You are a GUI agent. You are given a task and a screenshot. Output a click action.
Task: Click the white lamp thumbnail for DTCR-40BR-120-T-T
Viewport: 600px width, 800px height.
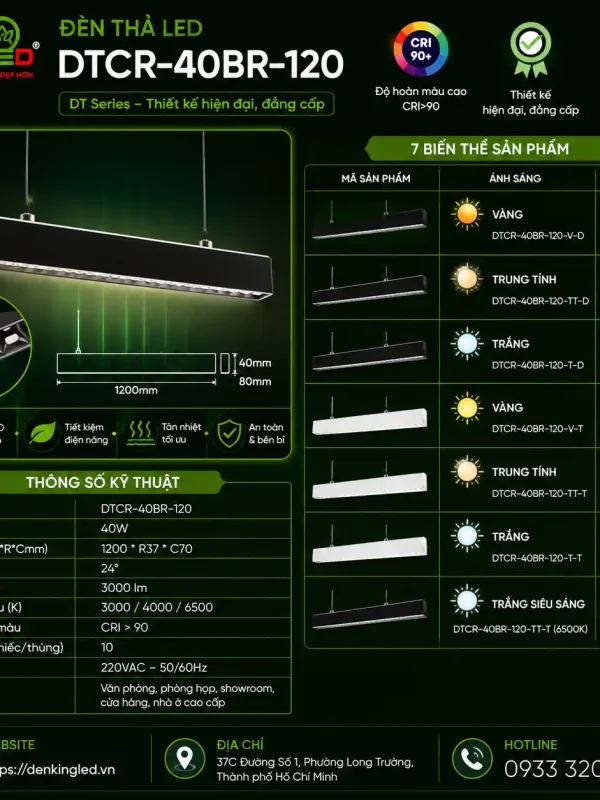[369, 544]
